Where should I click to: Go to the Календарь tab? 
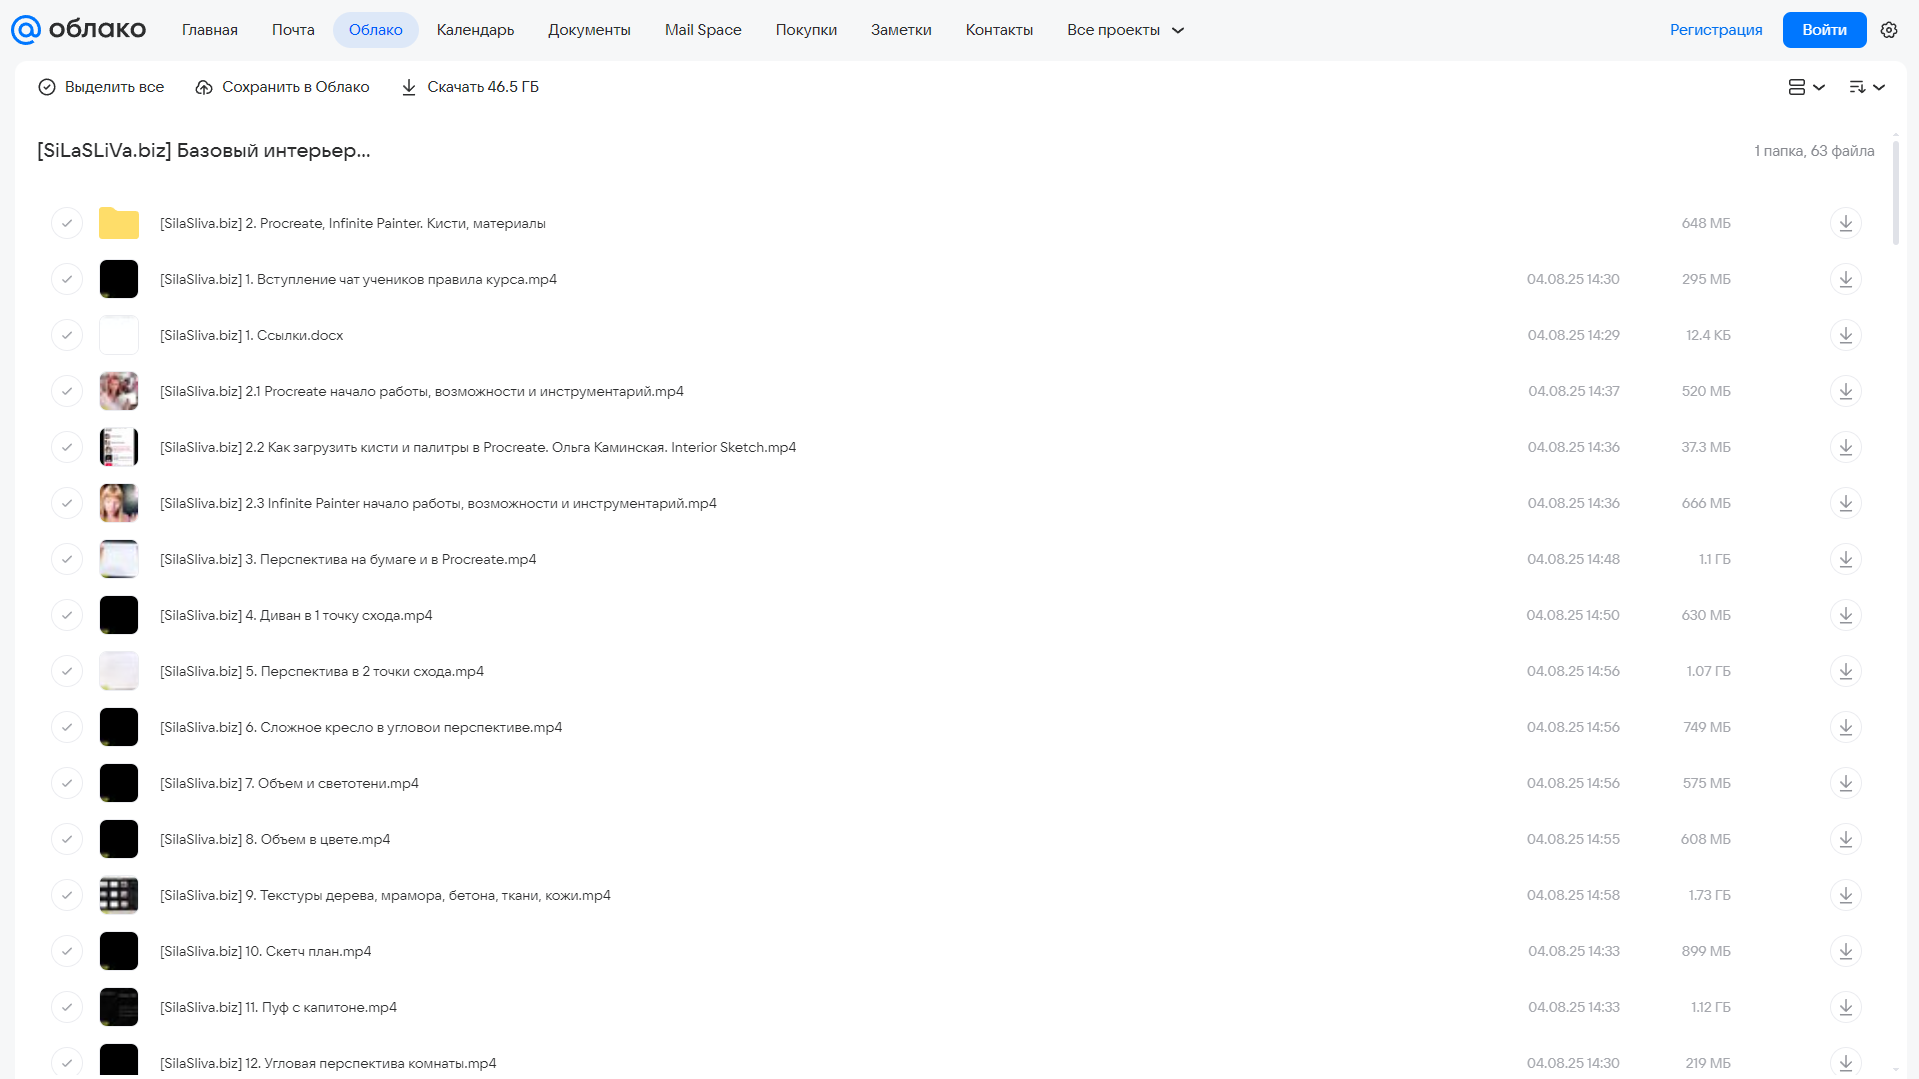pos(475,30)
